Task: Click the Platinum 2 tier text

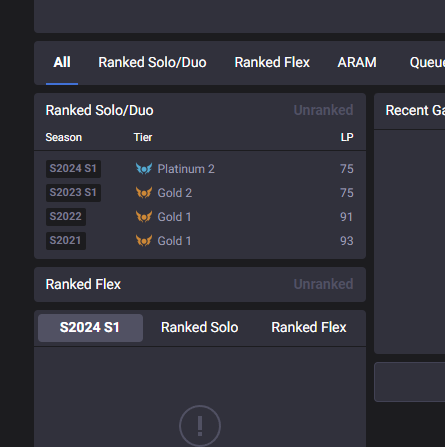Action: (x=186, y=169)
